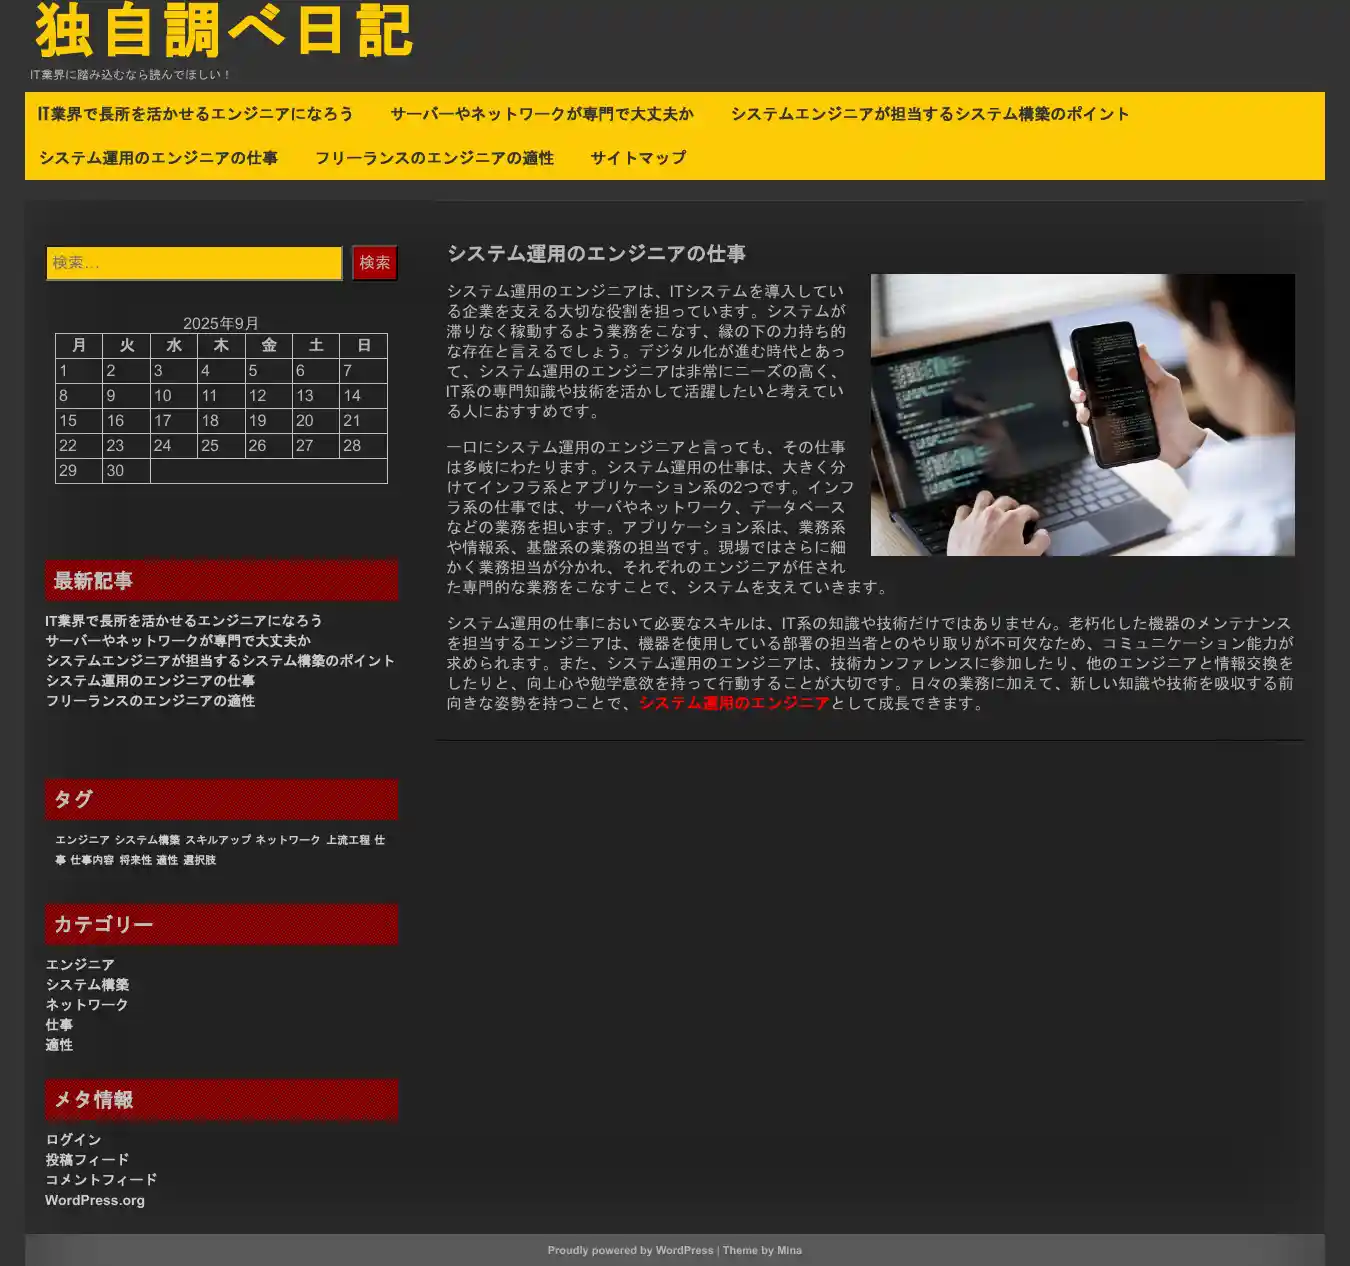Click the site title 独自調べ日記
The width and height of the screenshot is (1350, 1266).
click(x=224, y=31)
